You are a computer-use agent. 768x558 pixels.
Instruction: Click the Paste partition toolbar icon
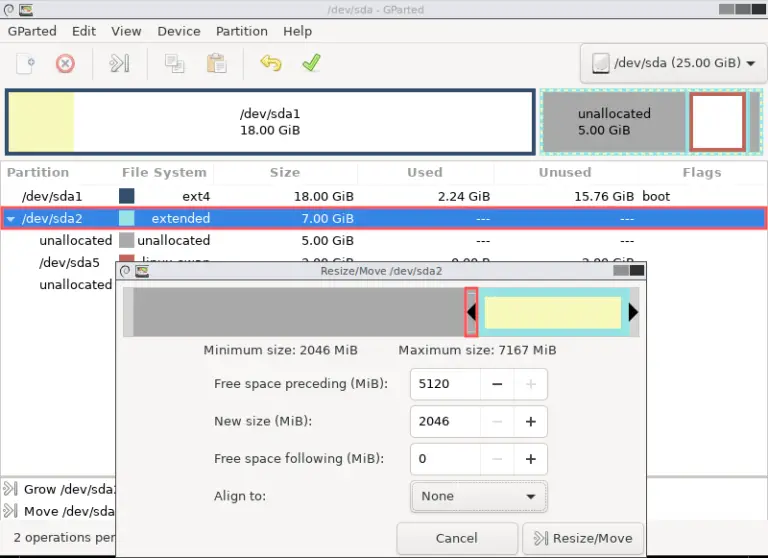214,63
